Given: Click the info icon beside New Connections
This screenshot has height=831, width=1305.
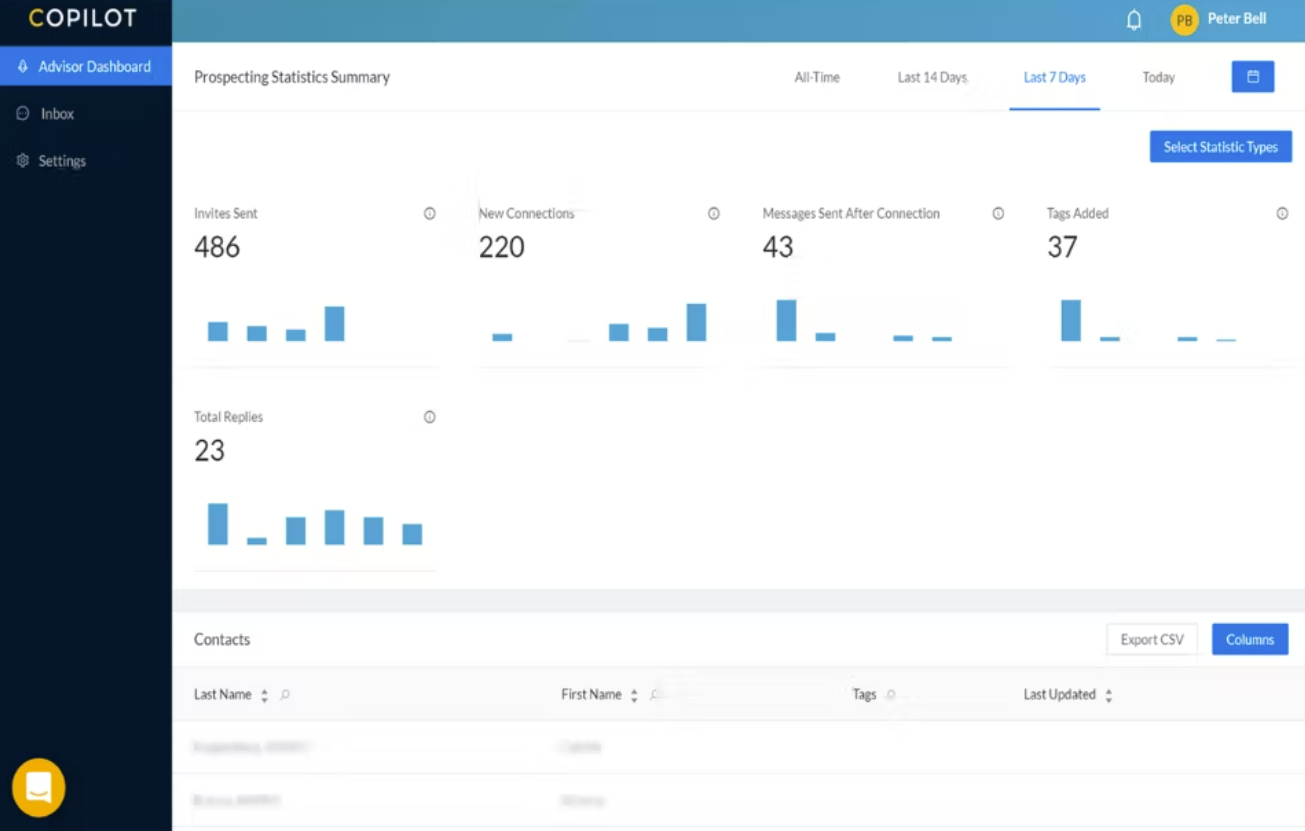Looking at the screenshot, I should coord(714,213).
